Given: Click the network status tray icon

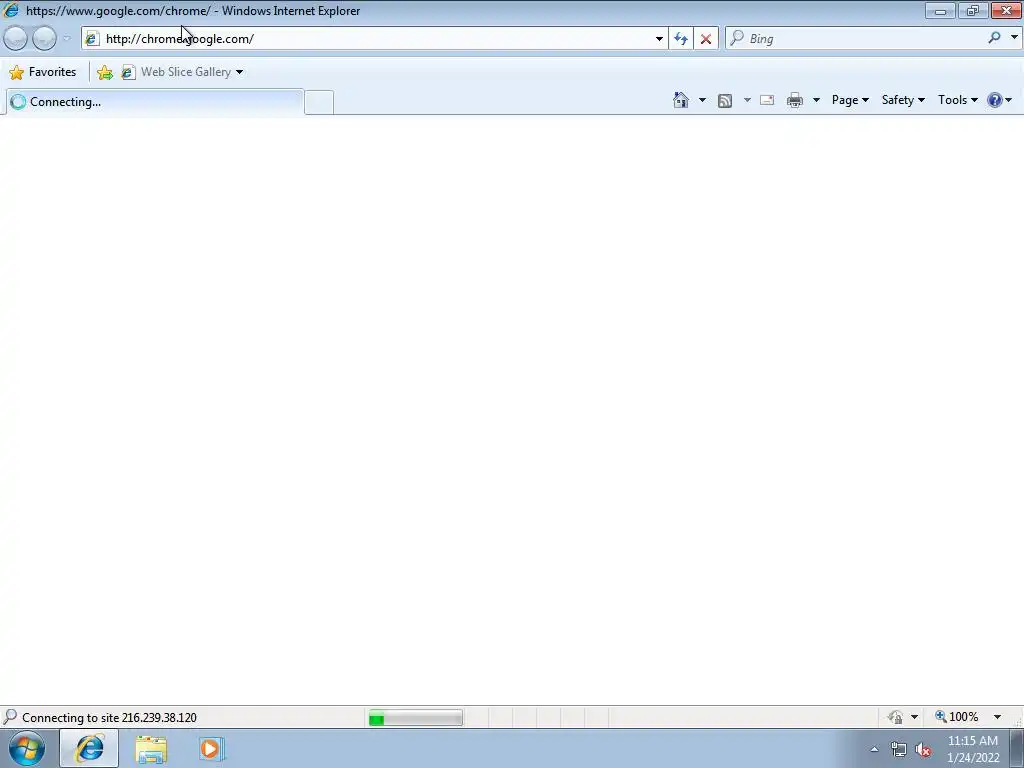Looking at the screenshot, I should [899, 750].
